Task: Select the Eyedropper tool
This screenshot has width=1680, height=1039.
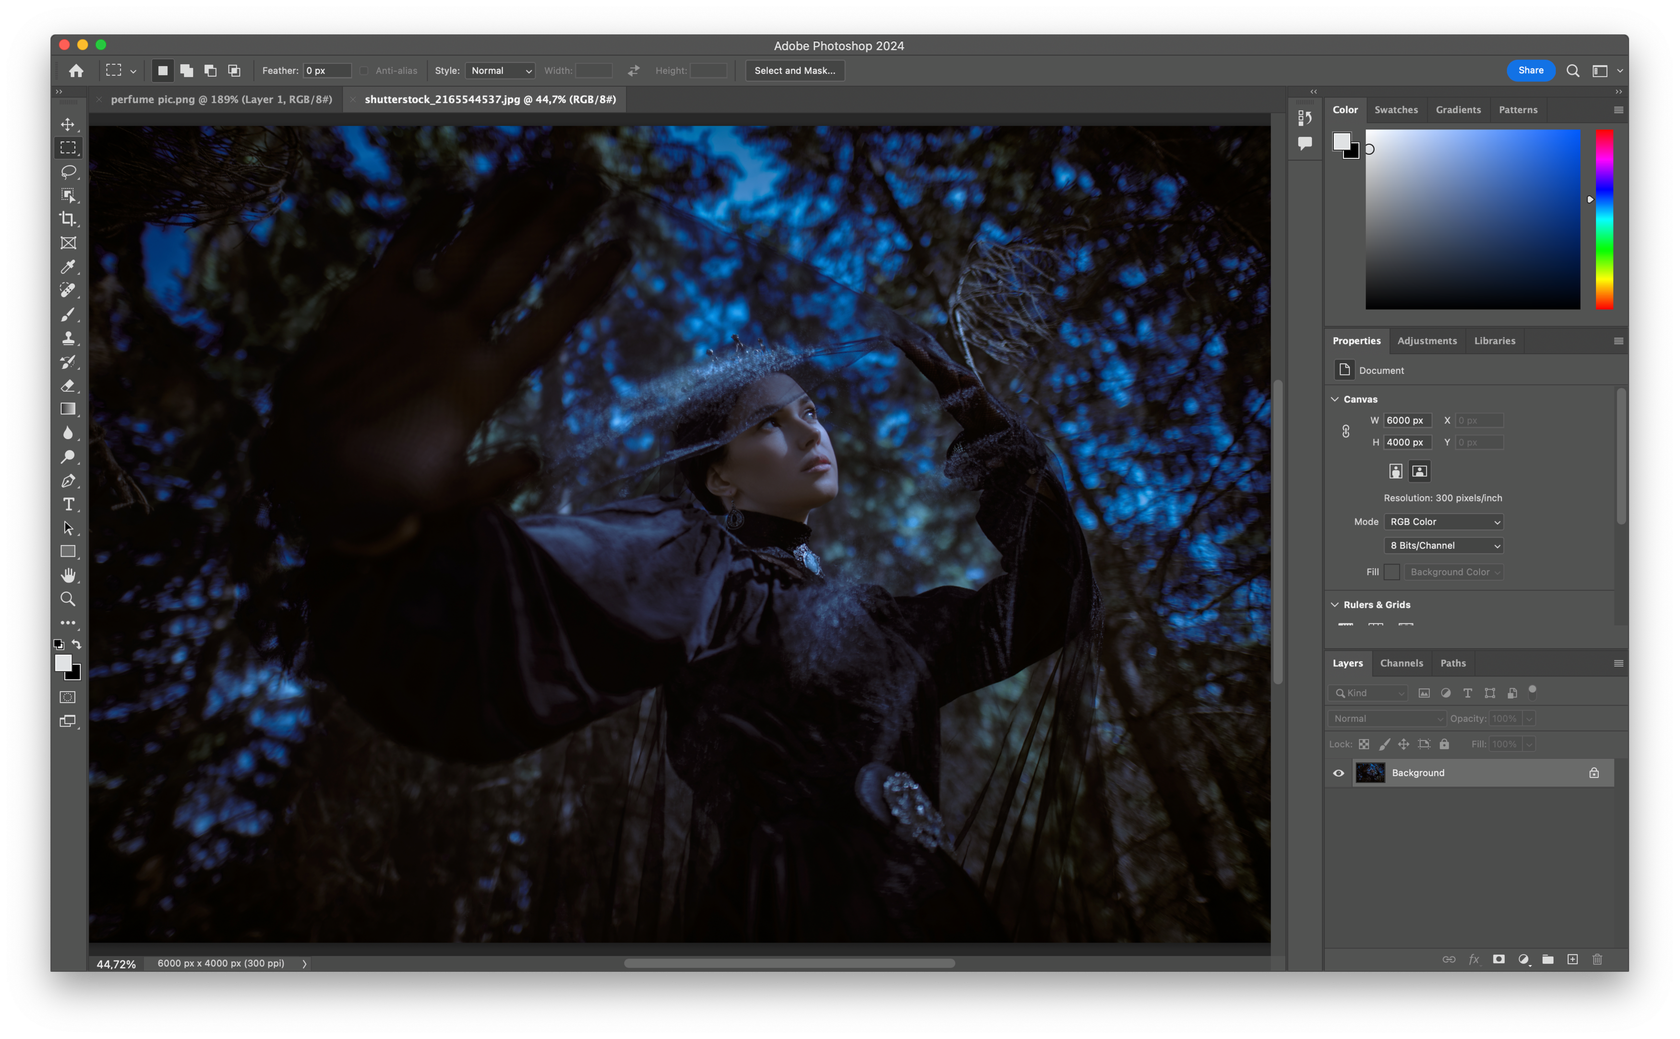Action: pyautogui.click(x=68, y=267)
